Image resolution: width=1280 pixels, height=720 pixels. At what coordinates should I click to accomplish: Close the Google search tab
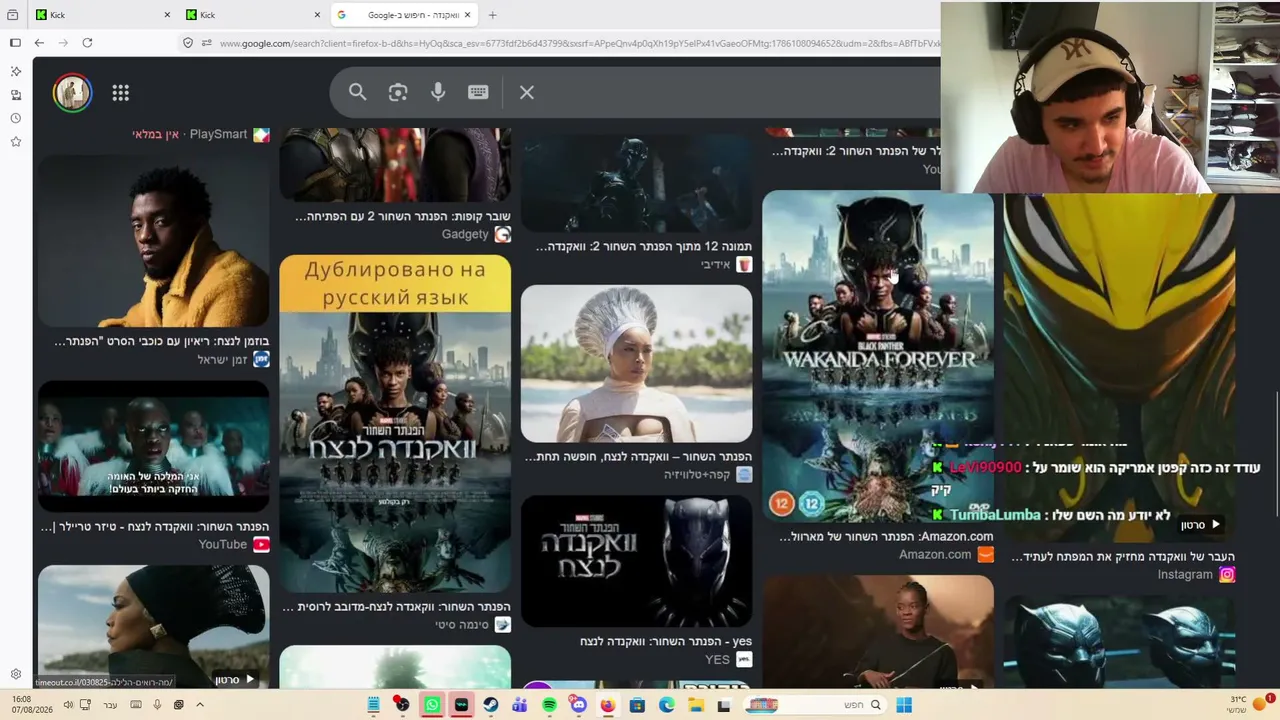pos(467,15)
